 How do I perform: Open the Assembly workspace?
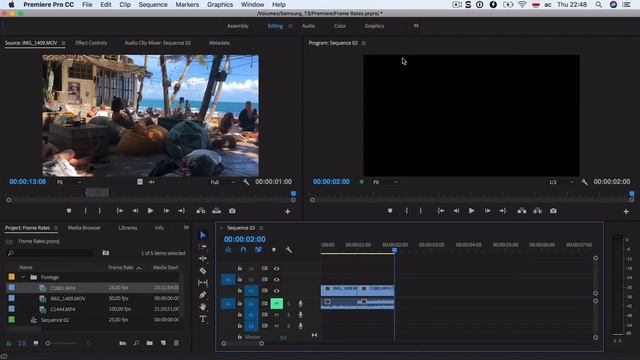[238, 26]
